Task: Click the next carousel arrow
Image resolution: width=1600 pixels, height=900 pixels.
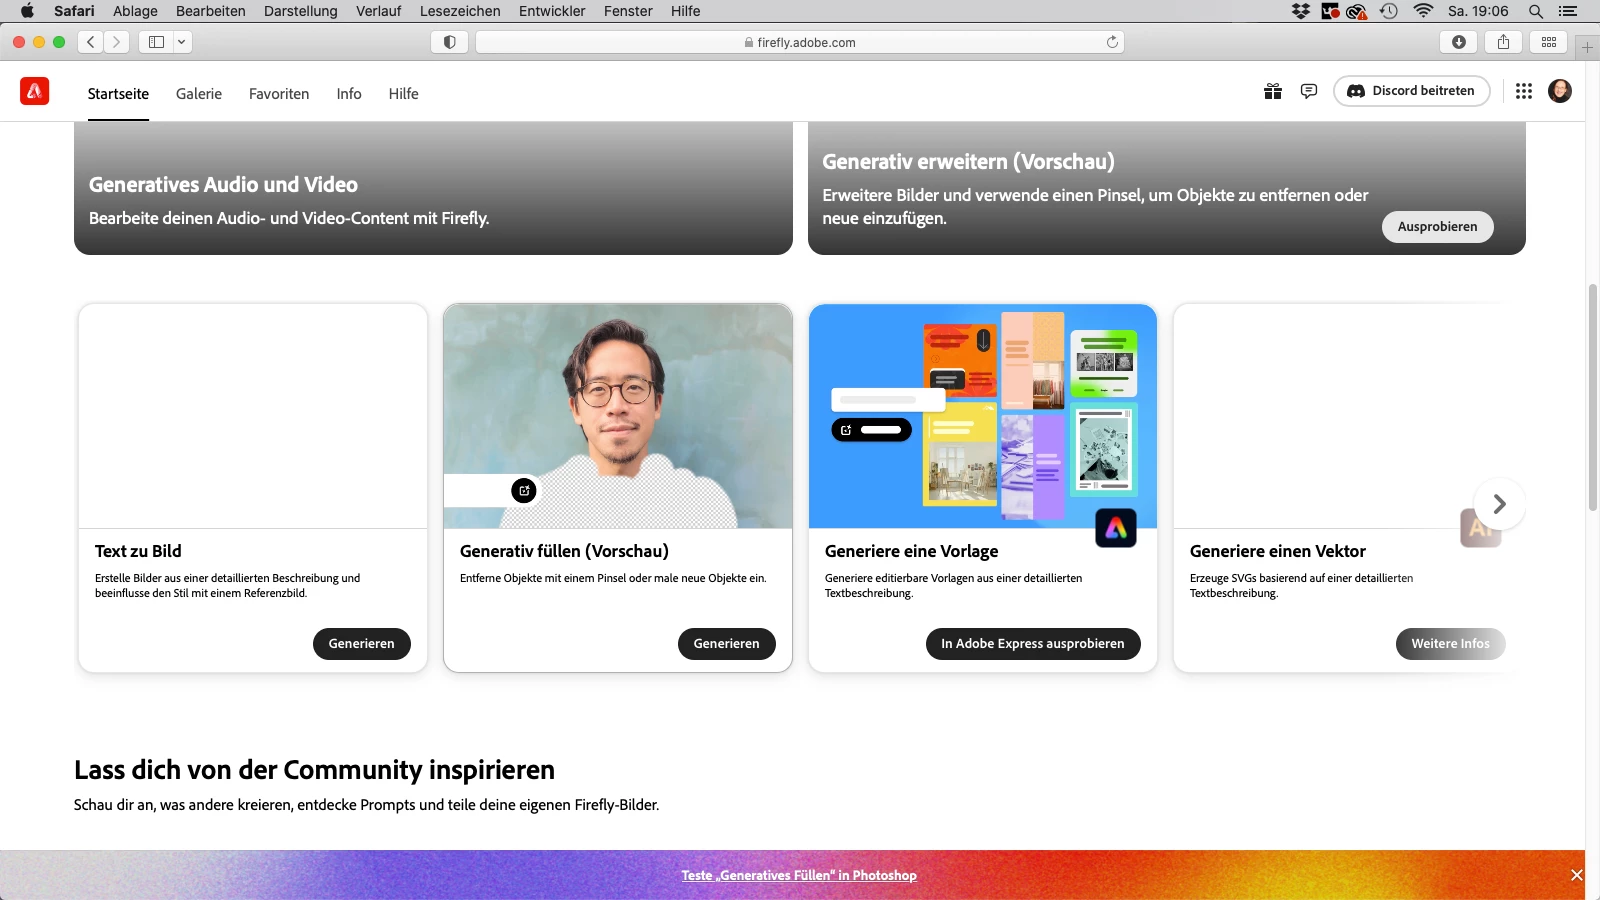Action: pyautogui.click(x=1499, y=504)
